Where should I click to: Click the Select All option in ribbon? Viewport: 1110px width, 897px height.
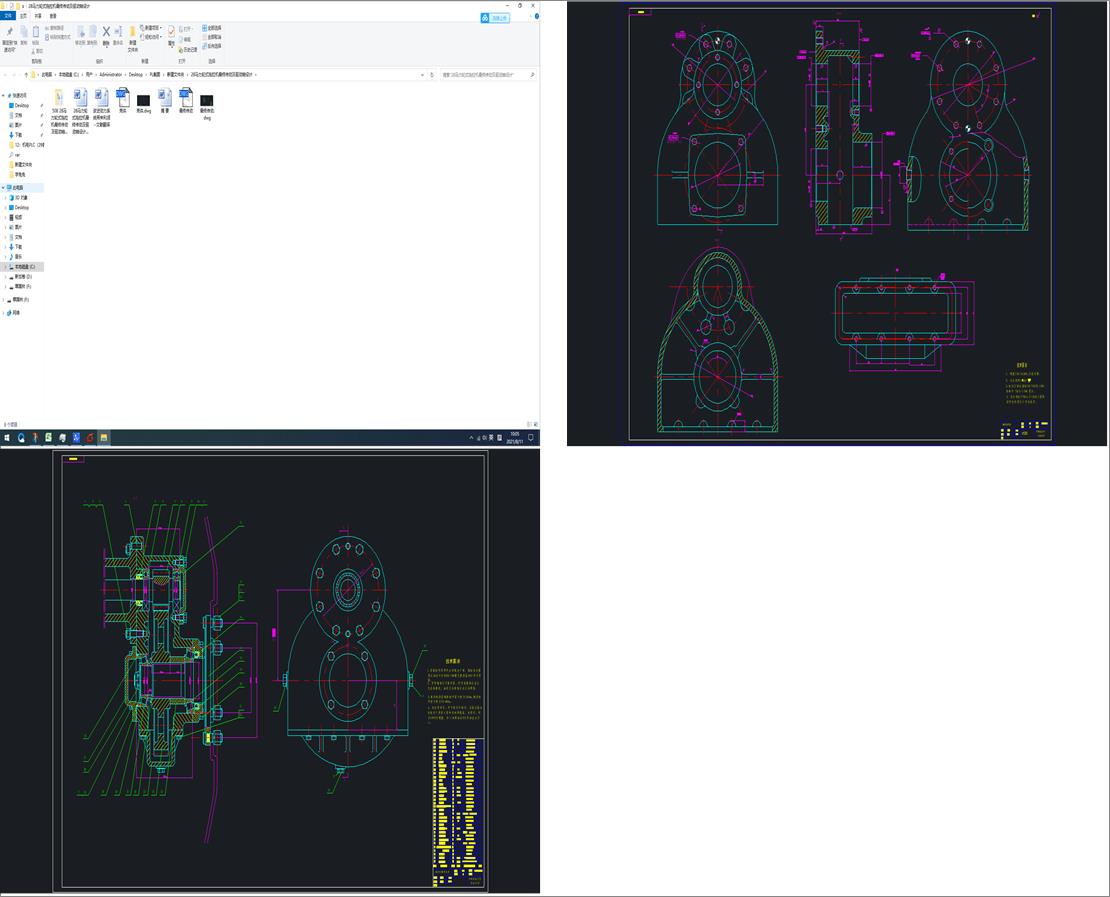(213, 28)
